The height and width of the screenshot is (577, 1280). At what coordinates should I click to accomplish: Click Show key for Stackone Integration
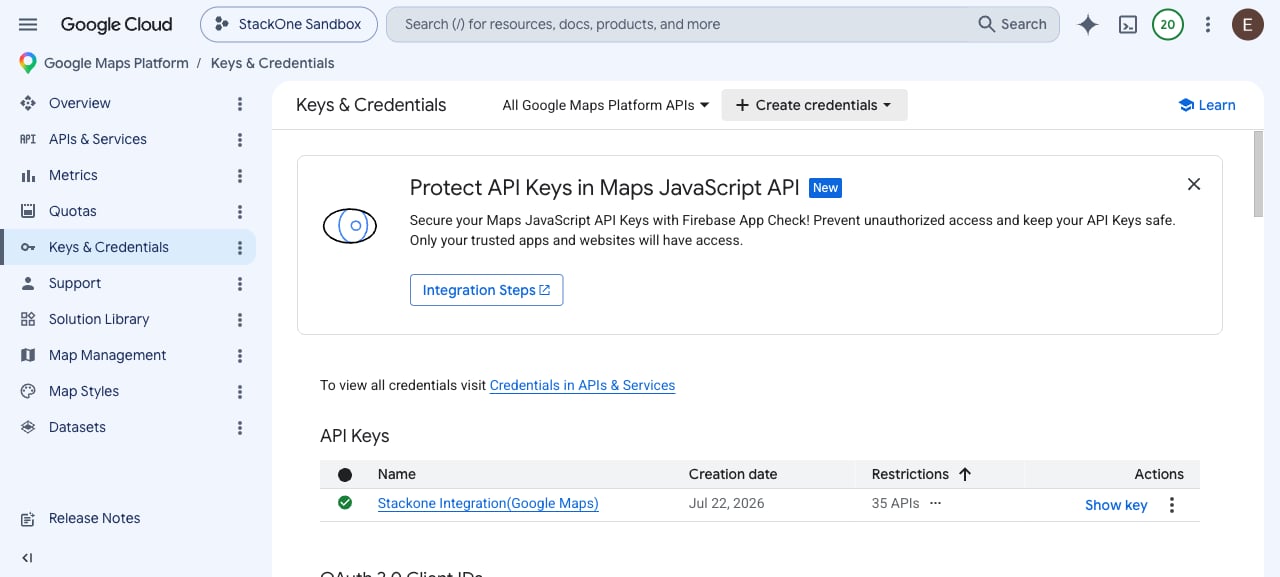(1116, 505)
